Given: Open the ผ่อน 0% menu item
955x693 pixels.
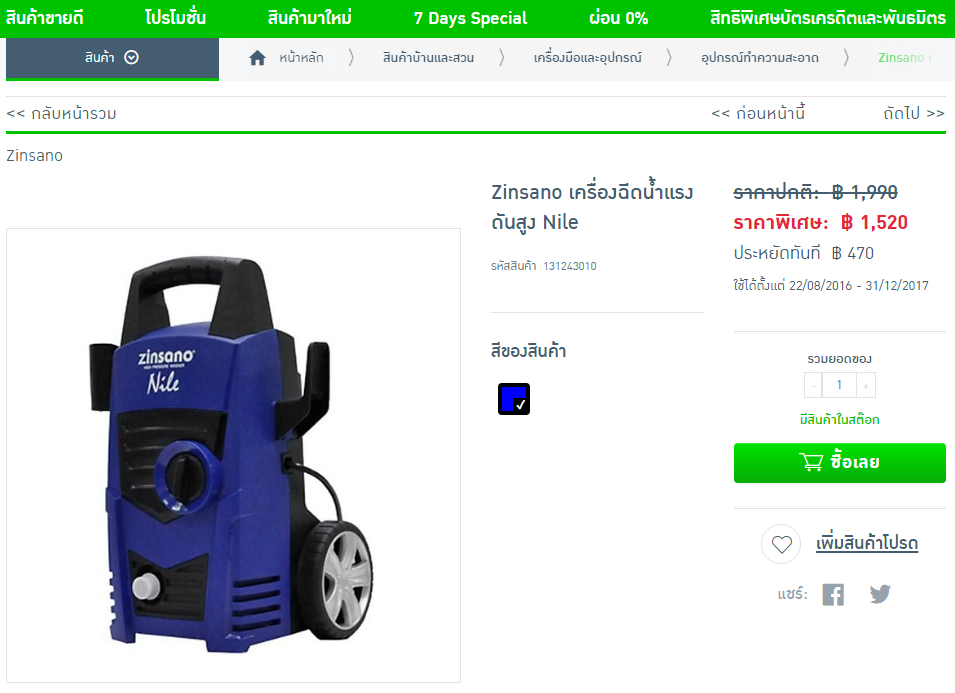Looking at the screenshot, I should coord(618,18).
